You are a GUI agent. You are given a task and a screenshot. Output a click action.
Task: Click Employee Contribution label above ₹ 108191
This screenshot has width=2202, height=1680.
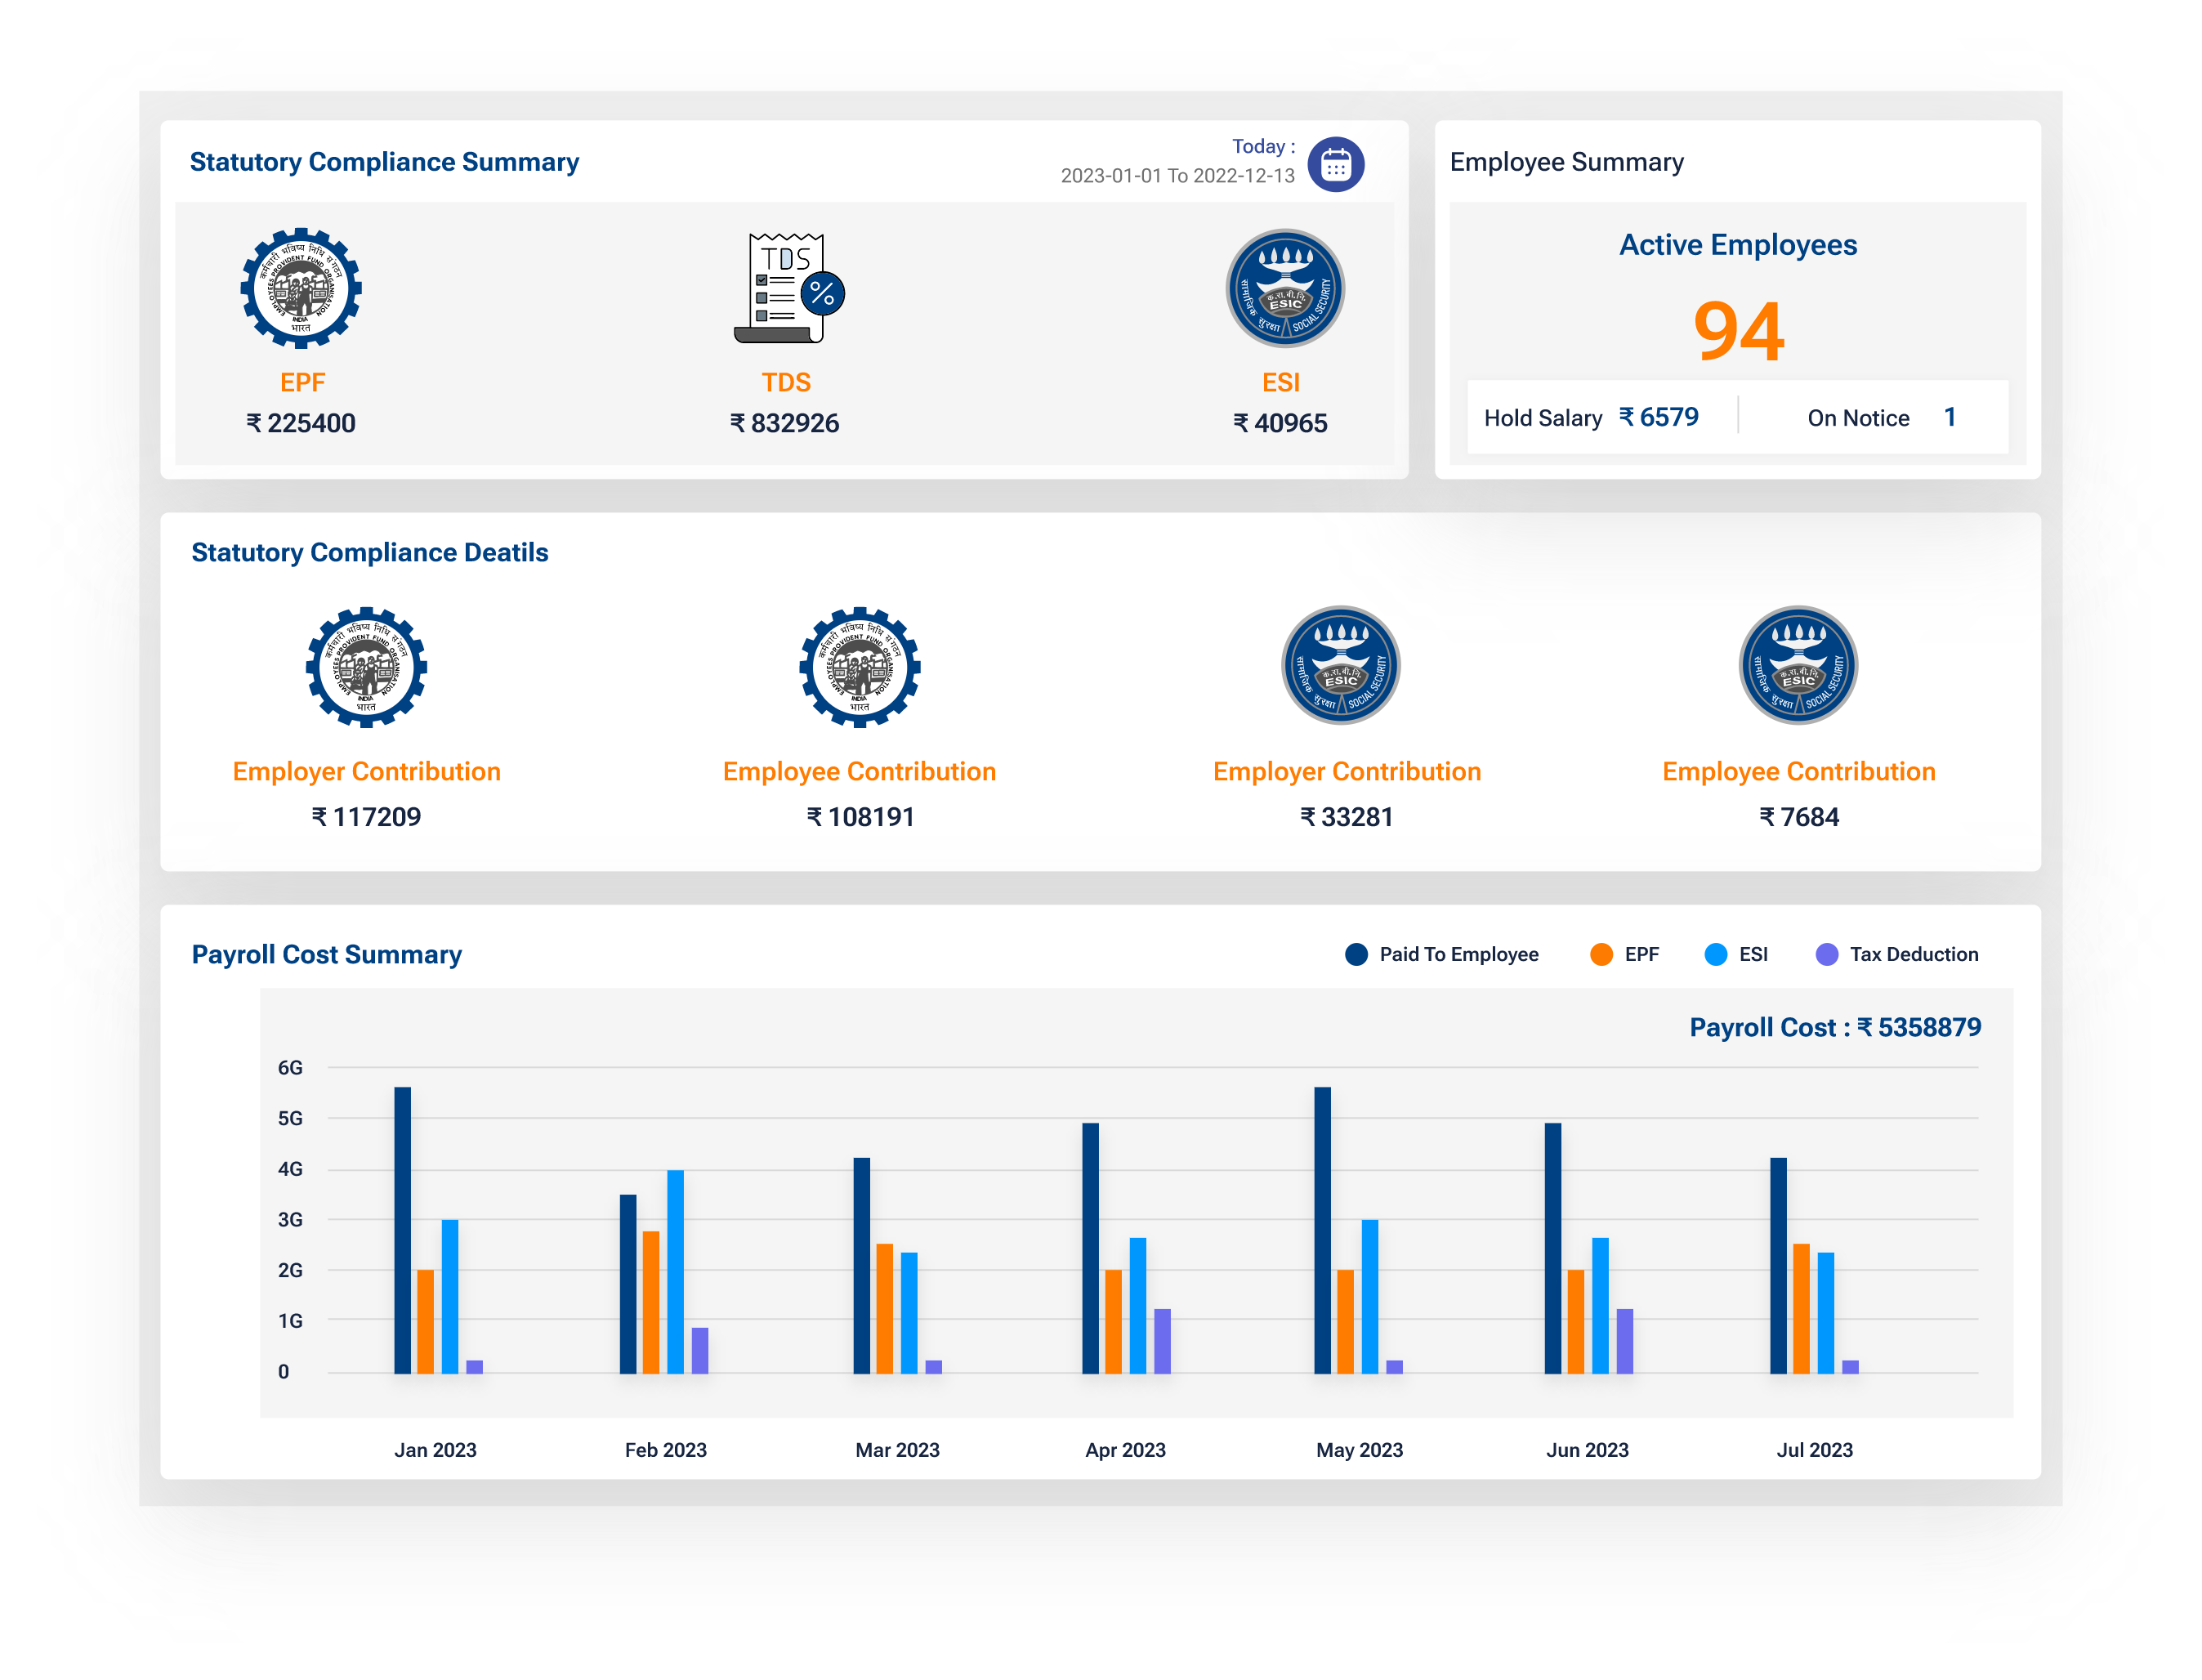click(x=859, y=772)
